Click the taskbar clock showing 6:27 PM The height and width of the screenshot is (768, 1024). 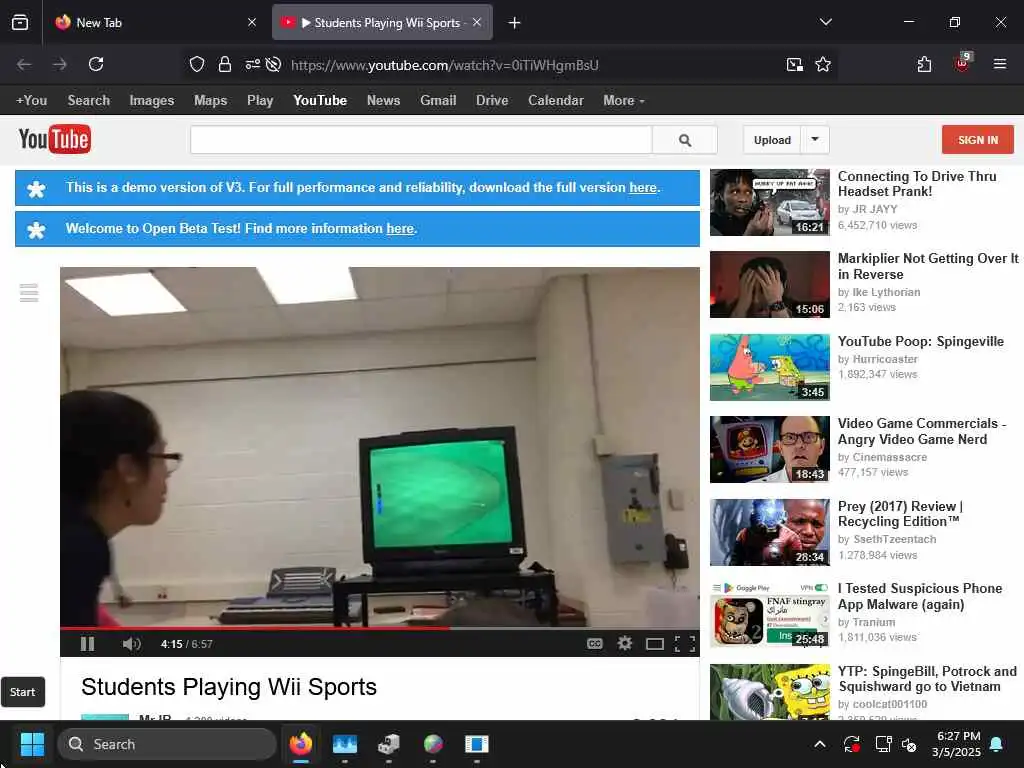coord(957,744)
